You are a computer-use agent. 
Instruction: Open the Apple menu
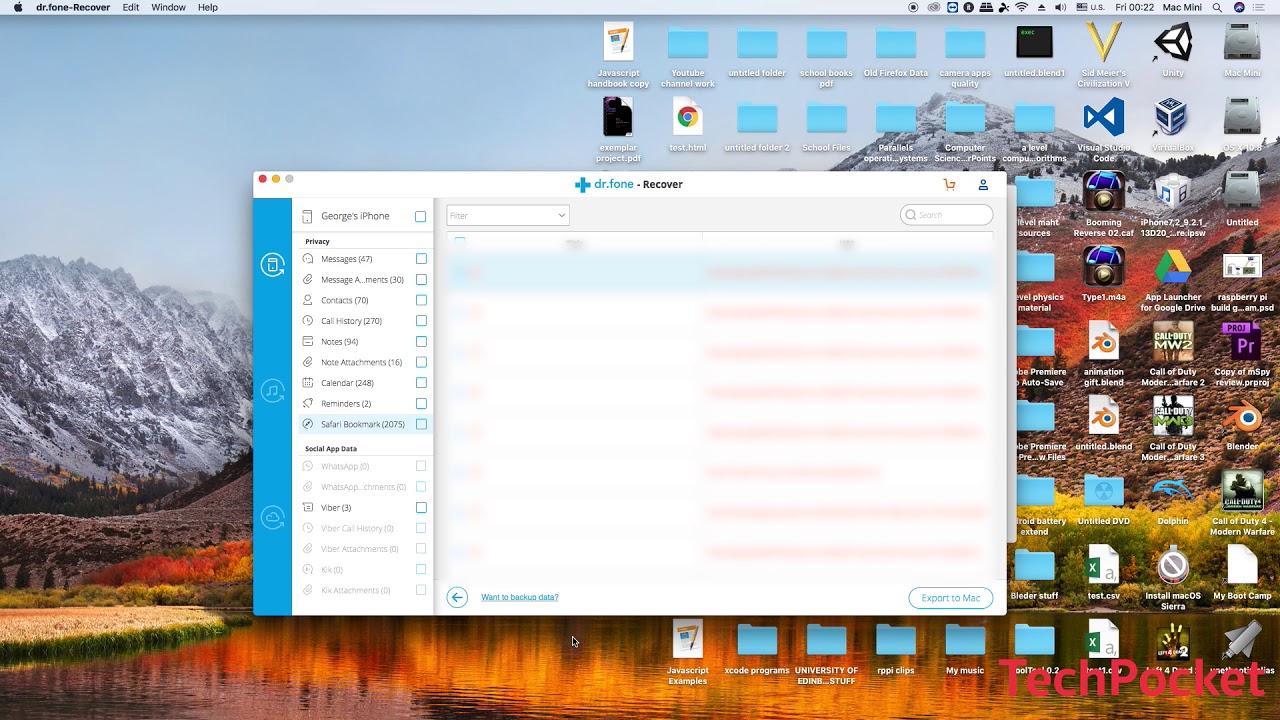pos(18,7)
